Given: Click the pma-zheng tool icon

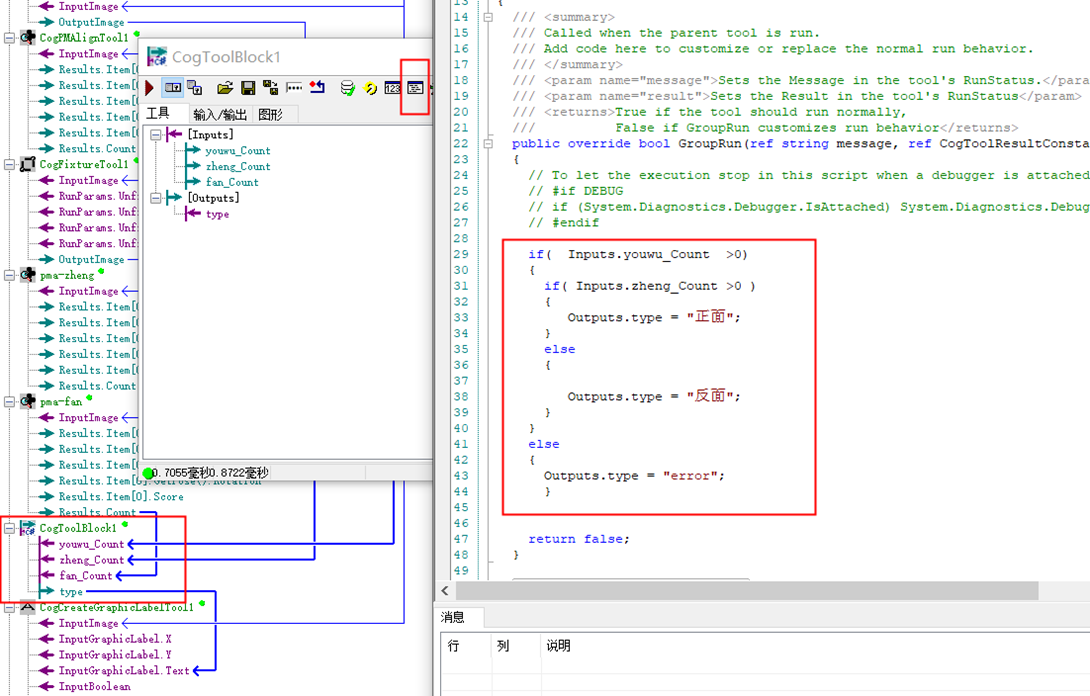Looking at the screenshot, I should pyautogui.click(x=28, y=275).
